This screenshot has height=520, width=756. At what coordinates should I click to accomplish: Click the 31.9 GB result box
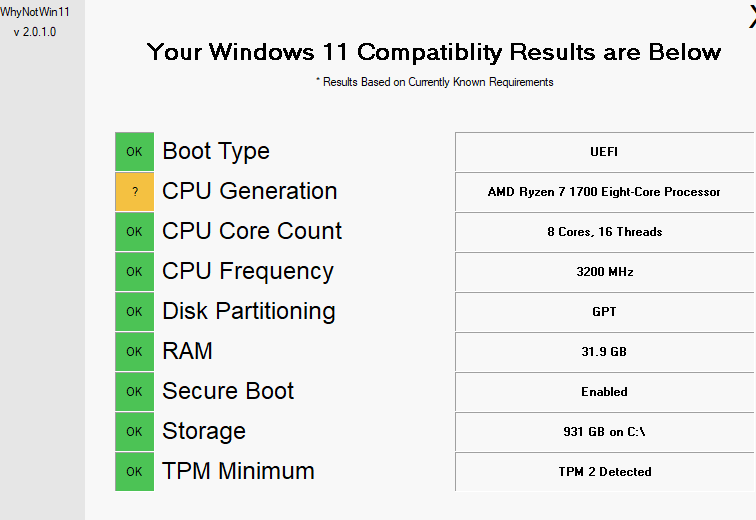click(x=604, y=352)
